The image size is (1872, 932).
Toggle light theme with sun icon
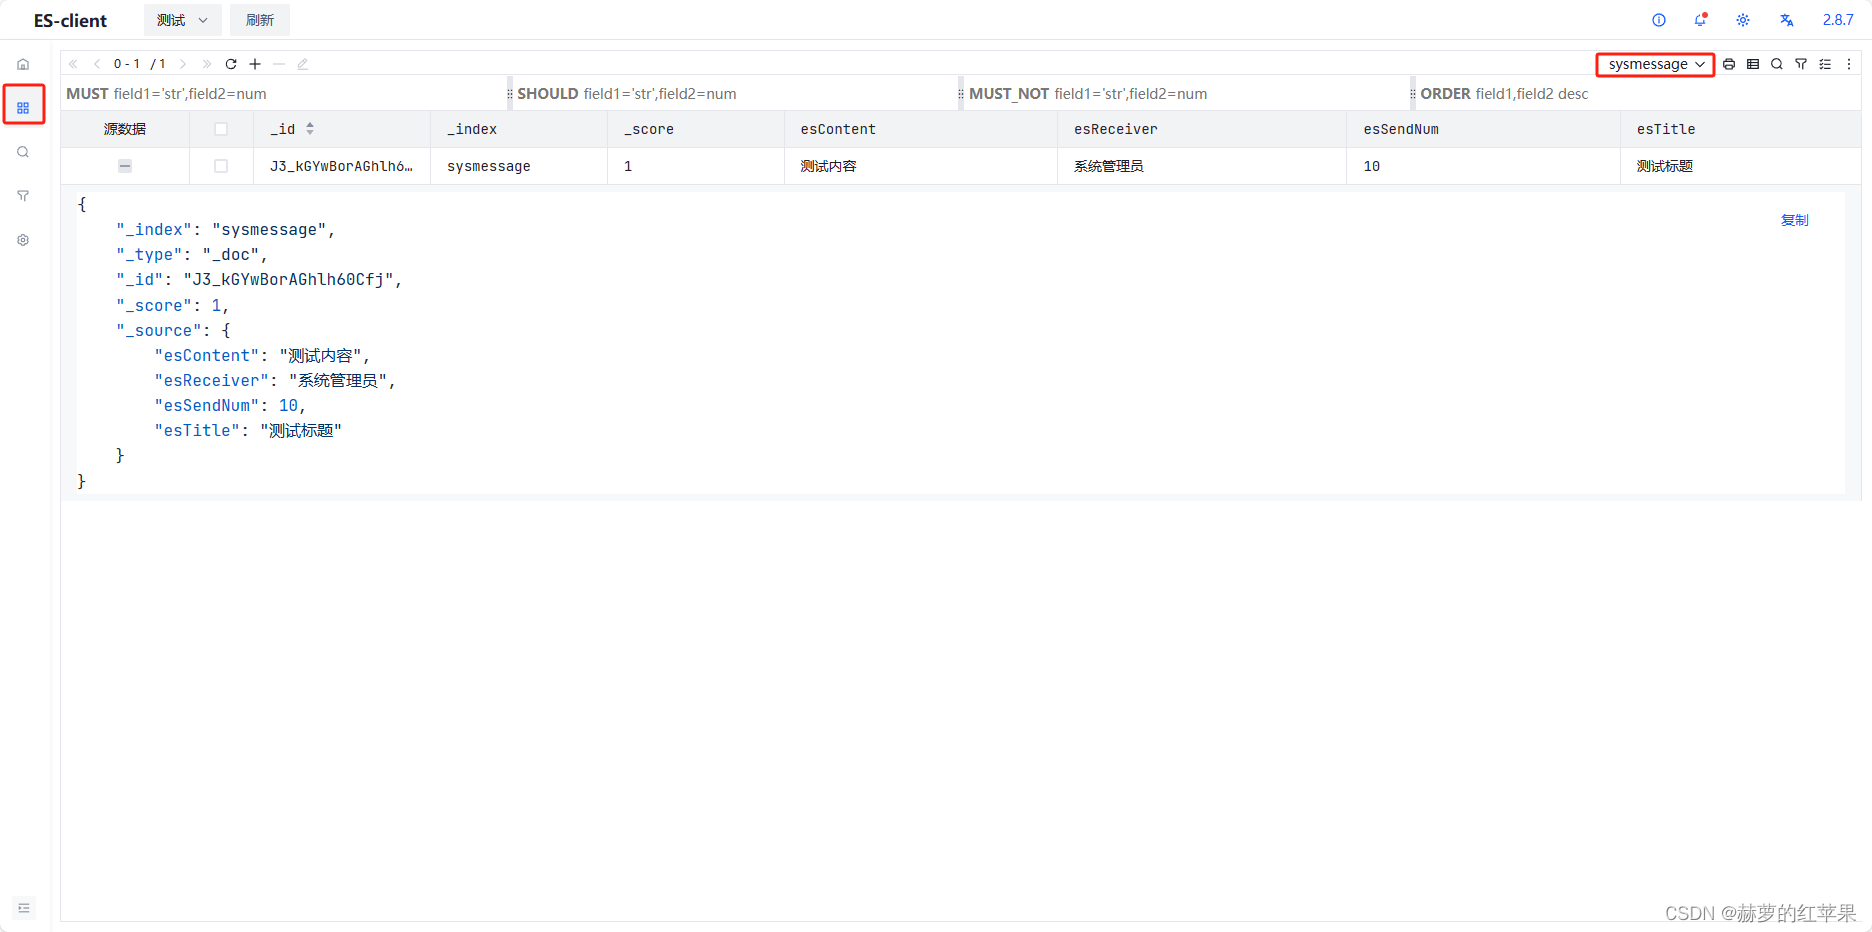1743,20
